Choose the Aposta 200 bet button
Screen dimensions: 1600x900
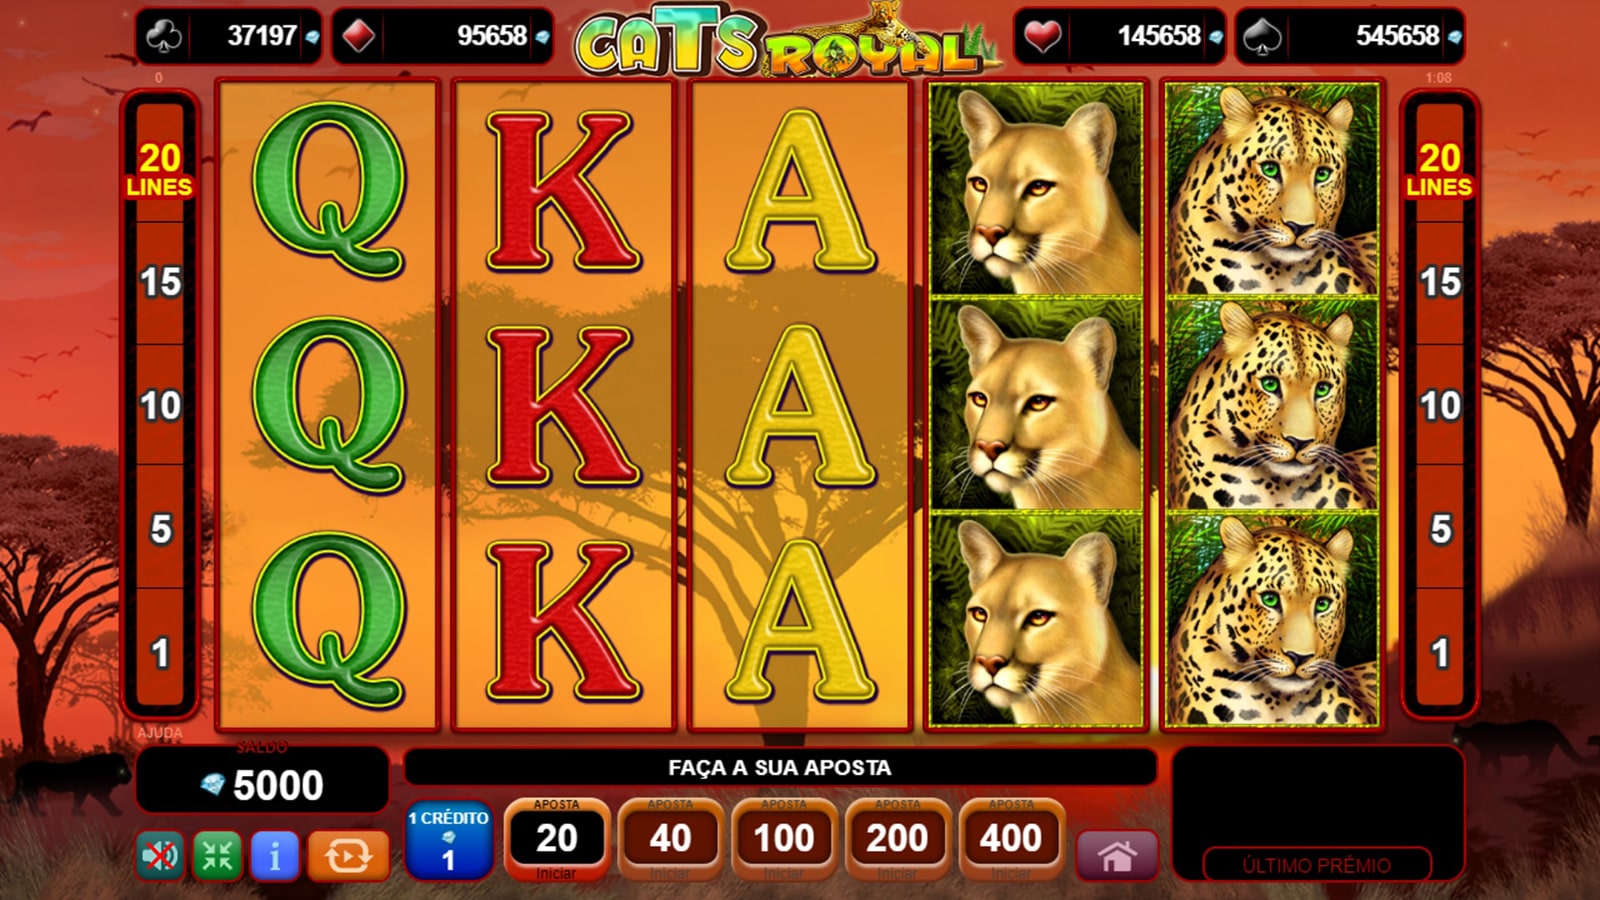click(x=898, y=840)
